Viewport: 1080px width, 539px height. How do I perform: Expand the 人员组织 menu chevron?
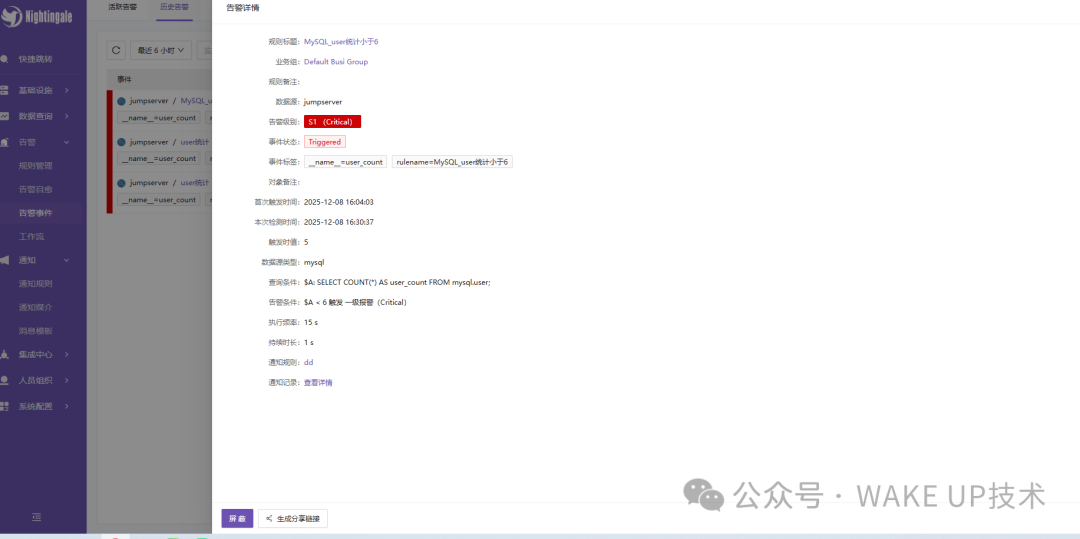pyautogui.click(x=67, y=380)
